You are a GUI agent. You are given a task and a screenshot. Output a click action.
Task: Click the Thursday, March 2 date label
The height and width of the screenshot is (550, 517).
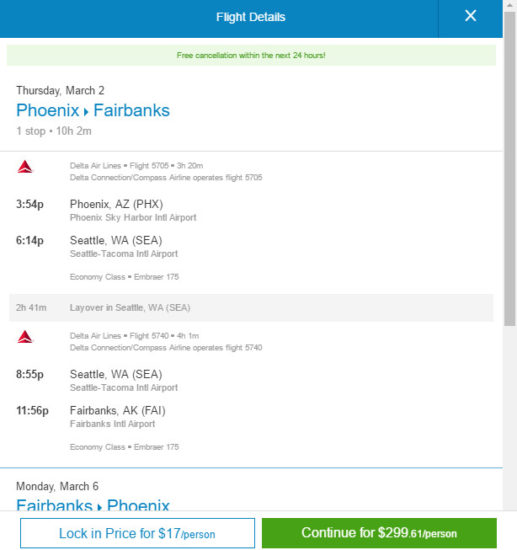point(60,90)
